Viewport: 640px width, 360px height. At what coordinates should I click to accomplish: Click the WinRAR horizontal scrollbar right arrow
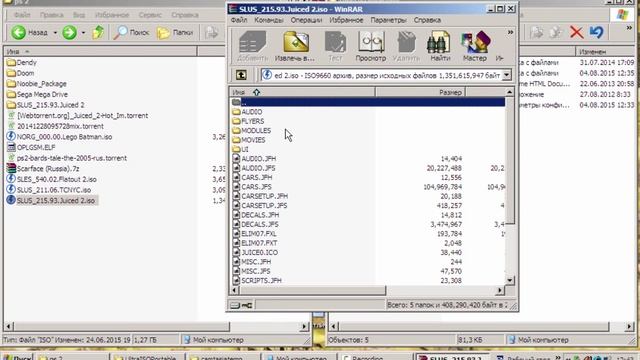[x=500, y=290]
